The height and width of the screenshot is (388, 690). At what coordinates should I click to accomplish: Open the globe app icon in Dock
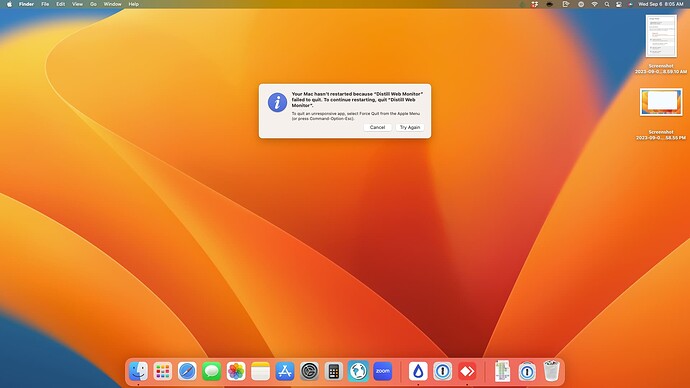click(x=358, y=371)
